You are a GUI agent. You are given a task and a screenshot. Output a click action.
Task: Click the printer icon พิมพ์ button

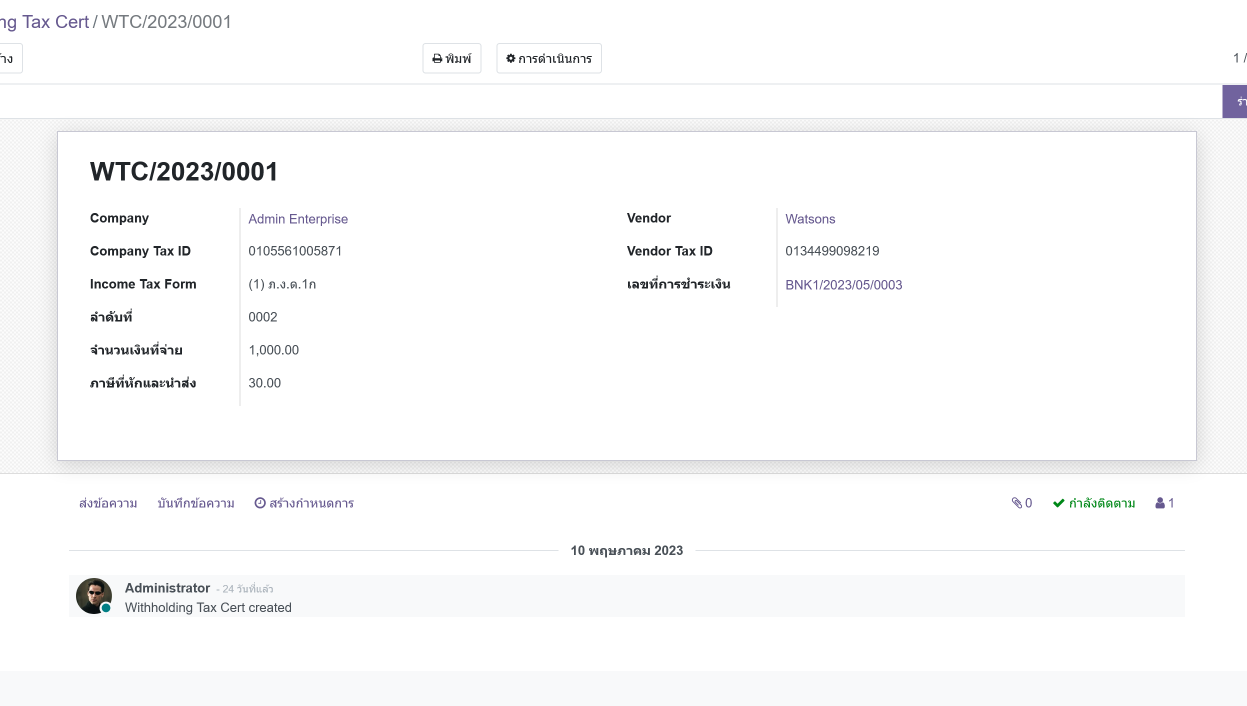pos(451,59)
